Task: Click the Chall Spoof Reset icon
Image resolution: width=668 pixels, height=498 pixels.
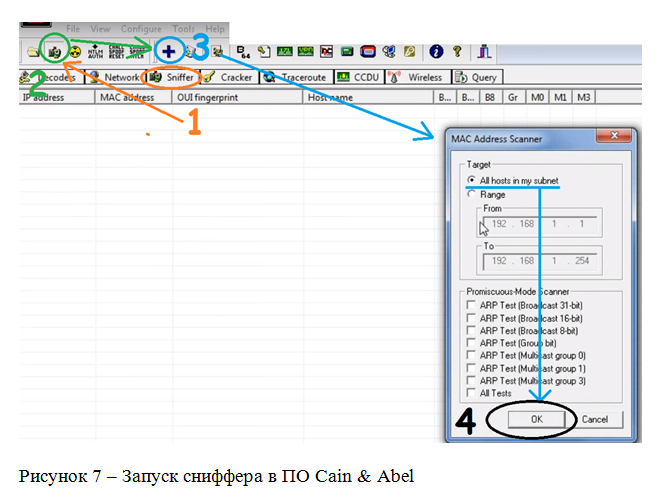Action: (116, 52)
